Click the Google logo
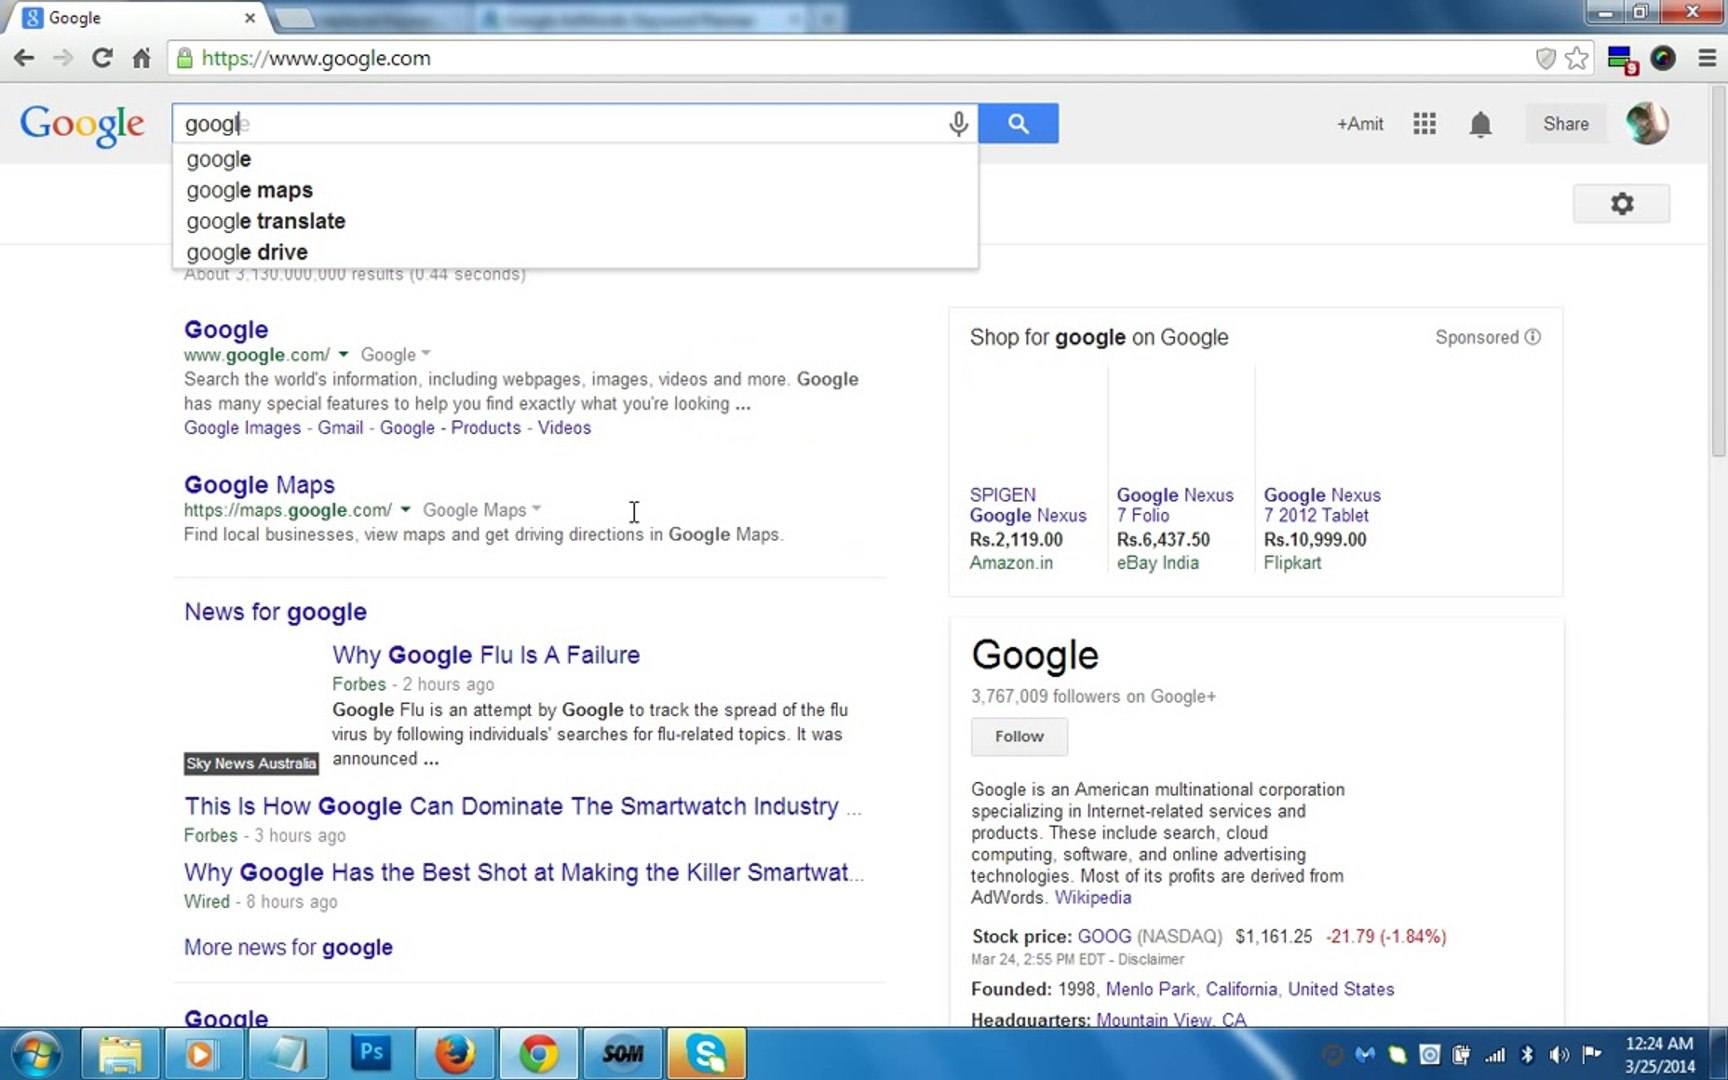The image size is (1728, 1080). click(x=82, y=125)
